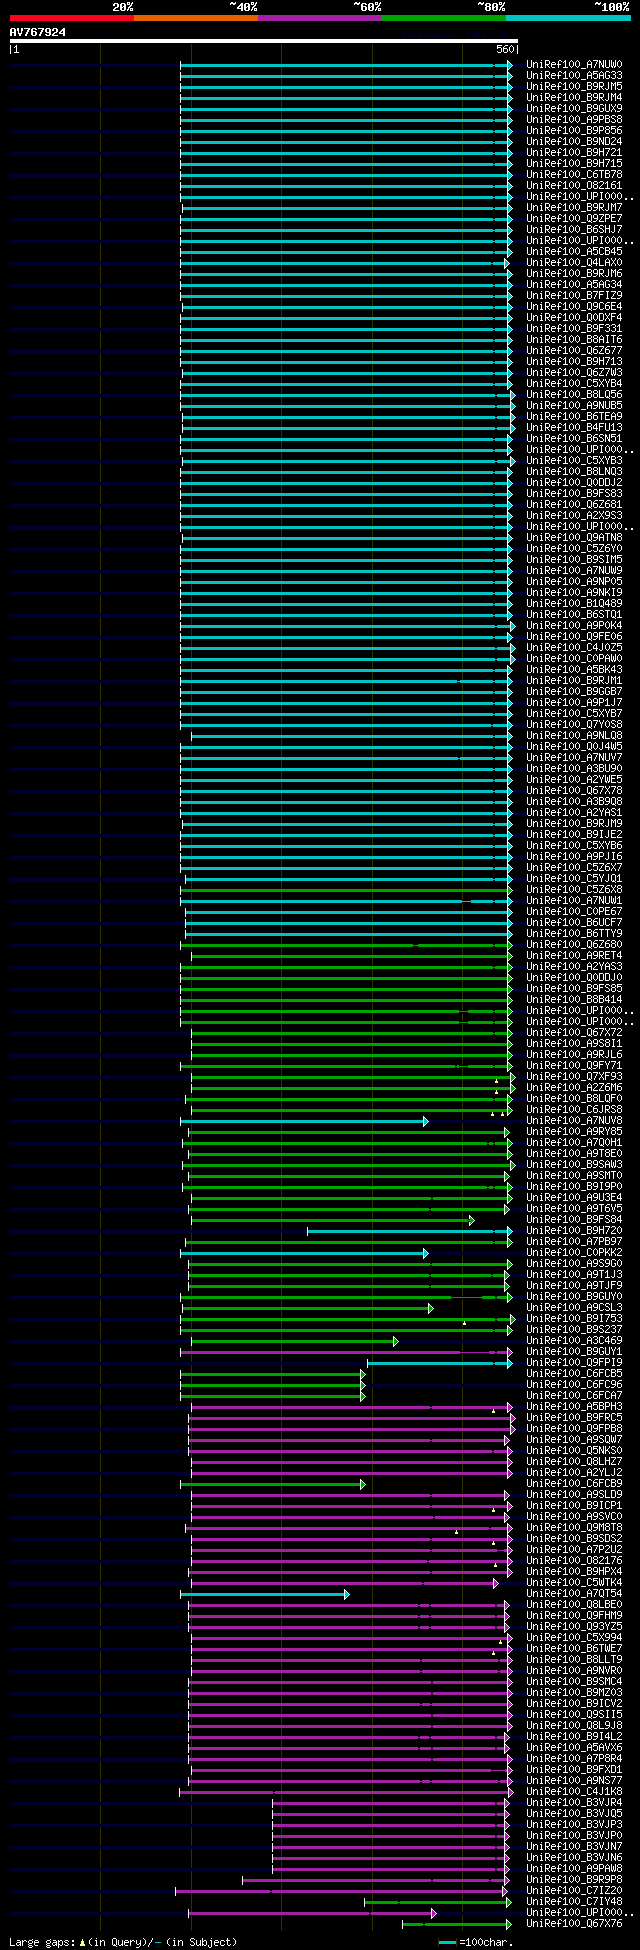Open hit UniRef100_C6TB78
640x1950 pixels.
point(574,174)
